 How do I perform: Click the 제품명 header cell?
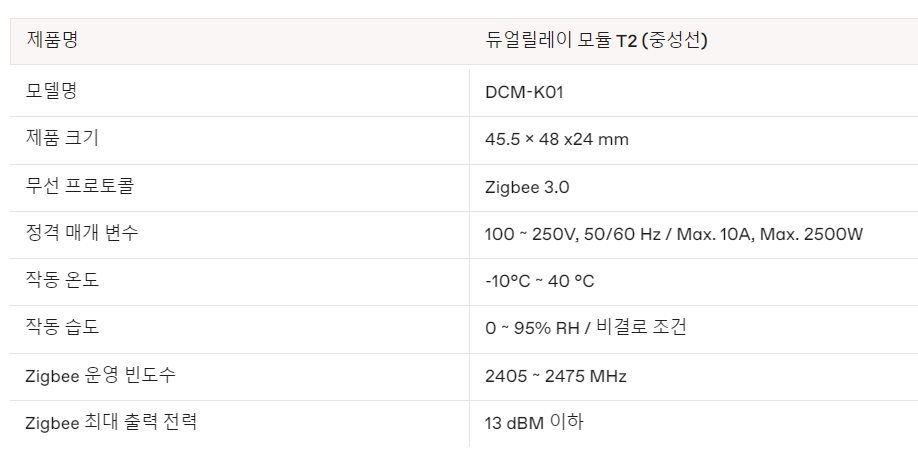[x=52, y=41]
